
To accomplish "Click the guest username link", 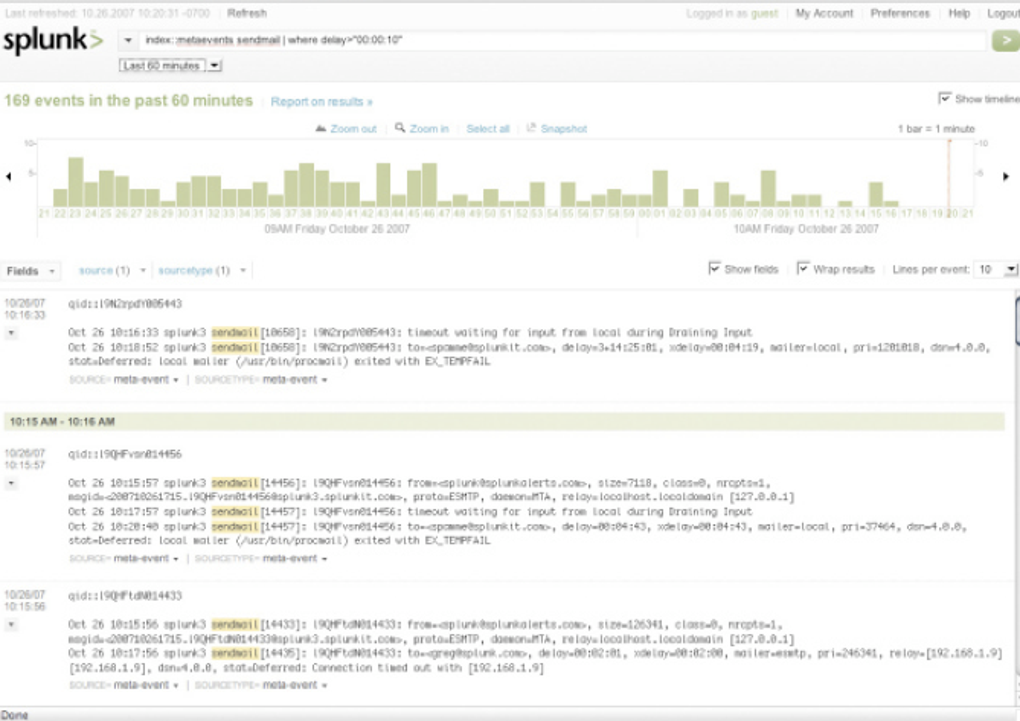I will tap(764, 13).
